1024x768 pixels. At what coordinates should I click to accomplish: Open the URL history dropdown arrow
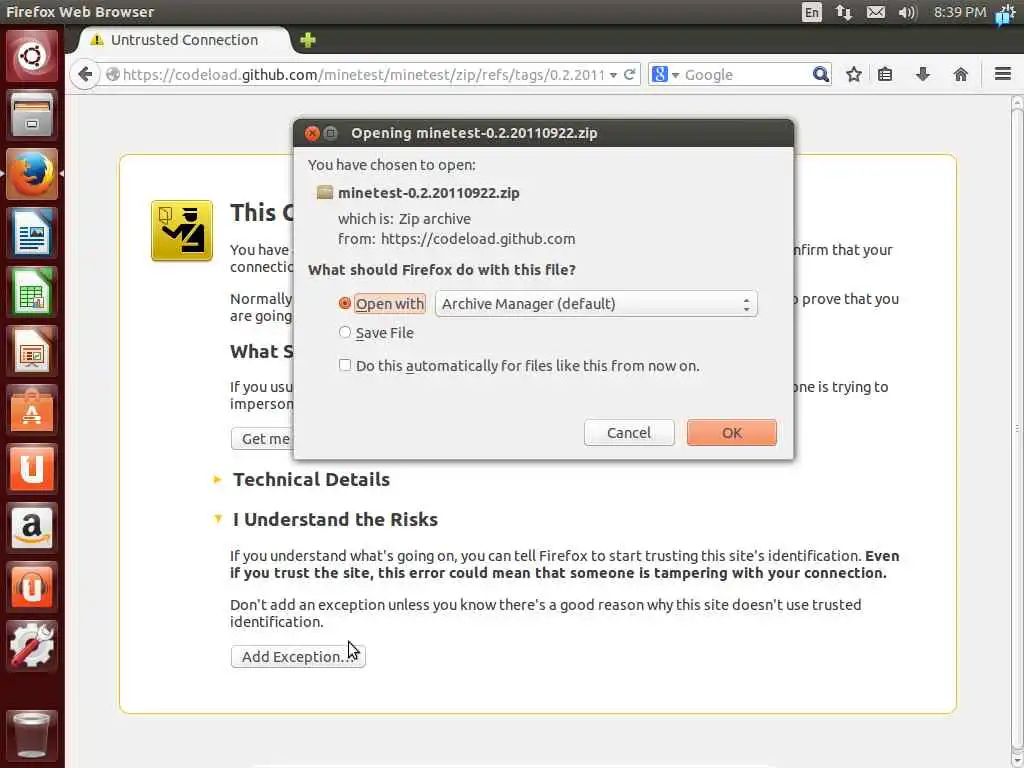(x=613, y=75)
